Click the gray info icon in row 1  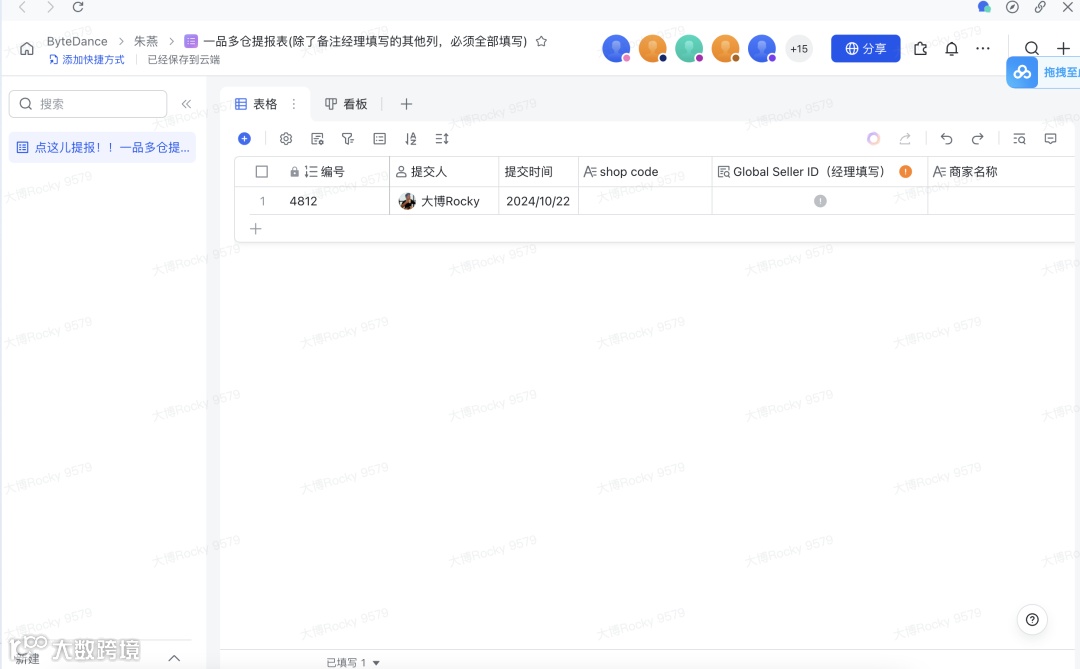pyautogui.click(x=820, y=200)
